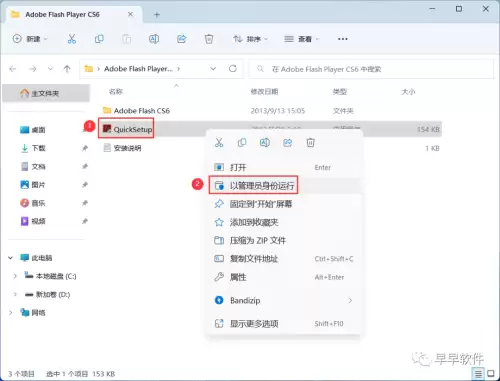Select the Adobe Flash Player CS6 tab
The width and height of the screenshot is (500, 381).
click(x=73, y=15)
